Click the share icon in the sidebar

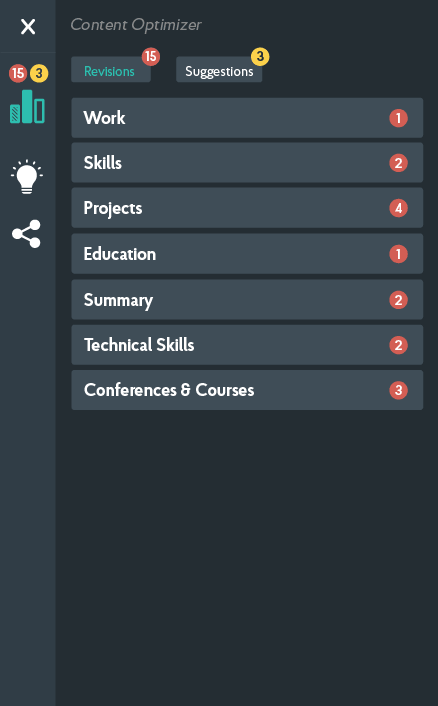click(27, 234)
